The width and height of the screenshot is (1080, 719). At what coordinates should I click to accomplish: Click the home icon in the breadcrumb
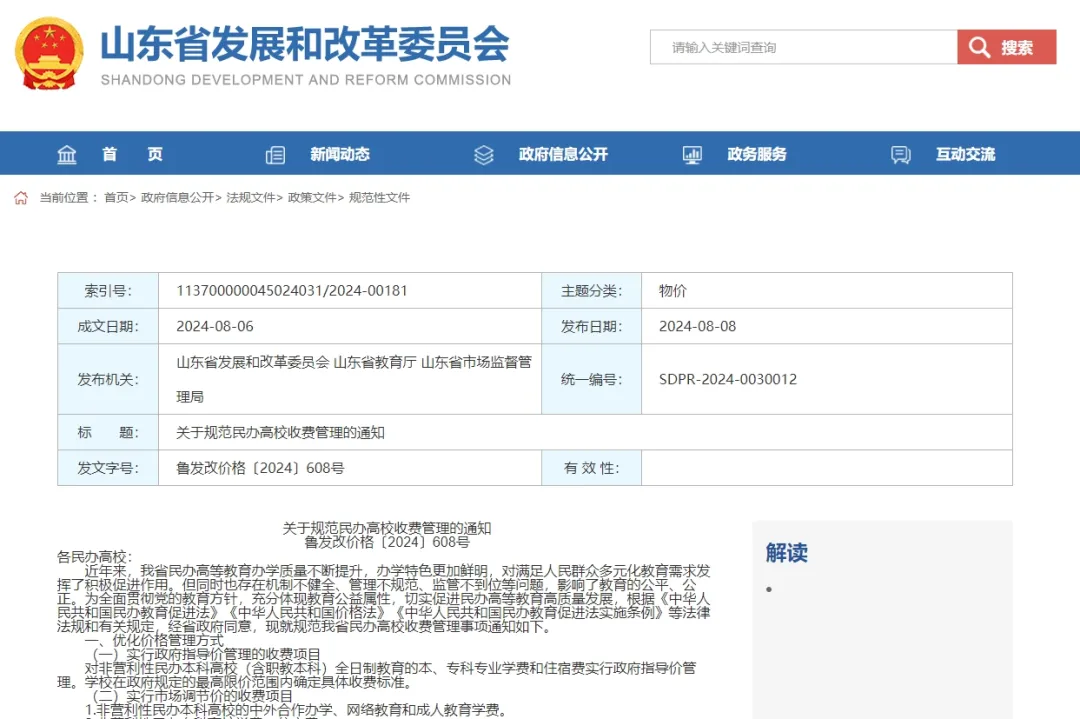coord(19,198)
